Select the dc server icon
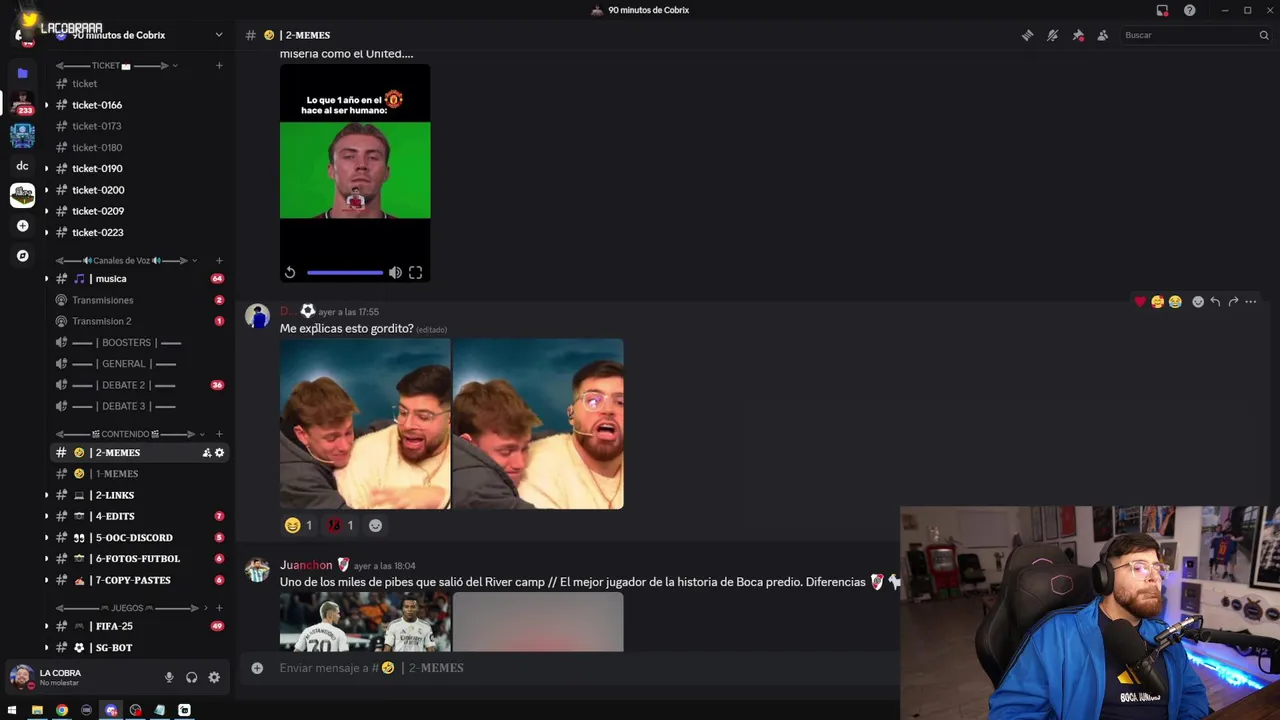 (x=22, y=166)
